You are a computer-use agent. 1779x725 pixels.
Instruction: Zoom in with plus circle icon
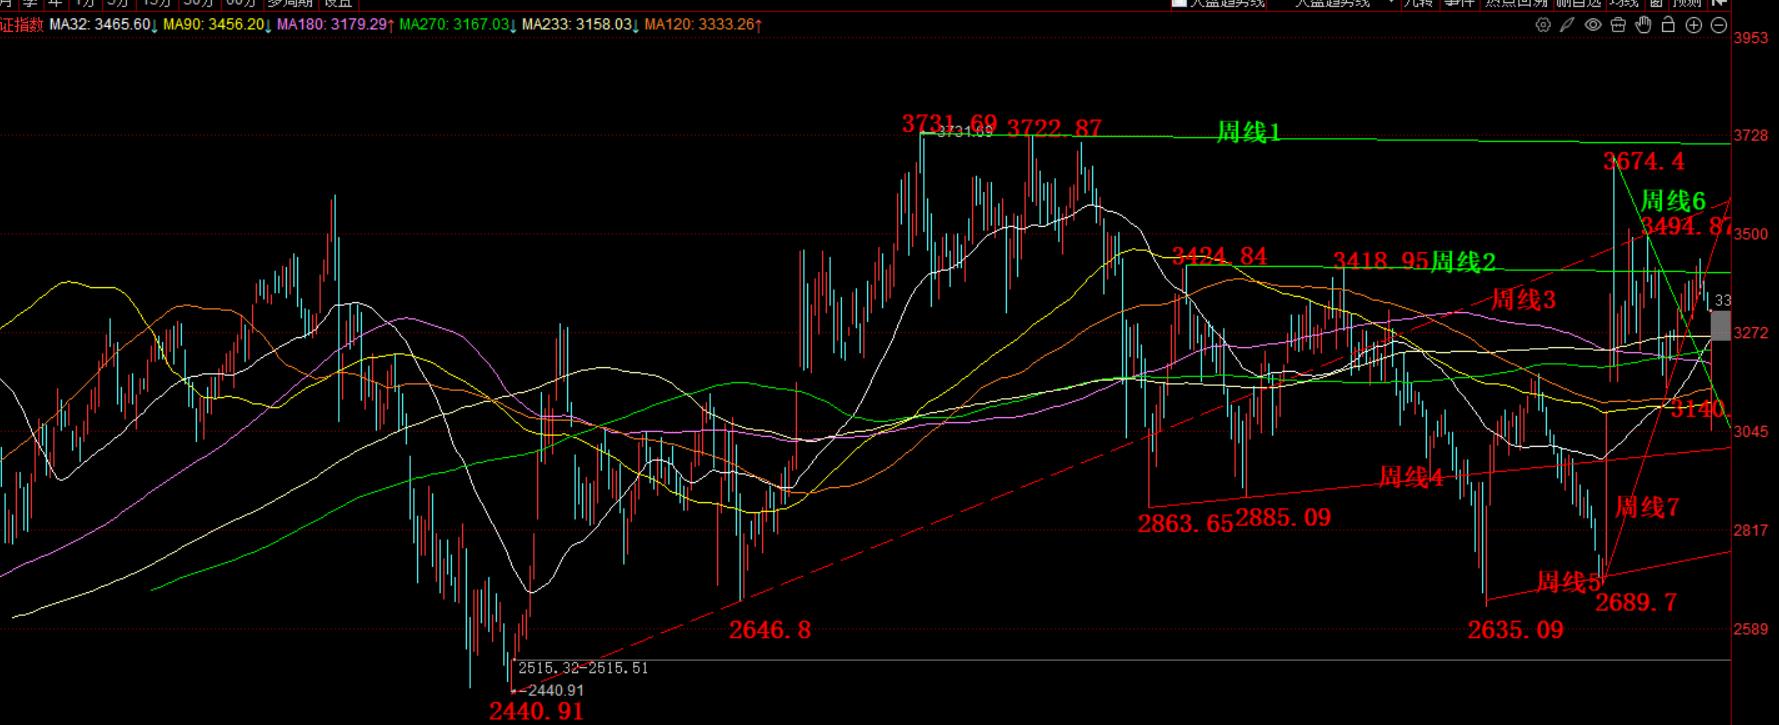[x=1694, y=25]
